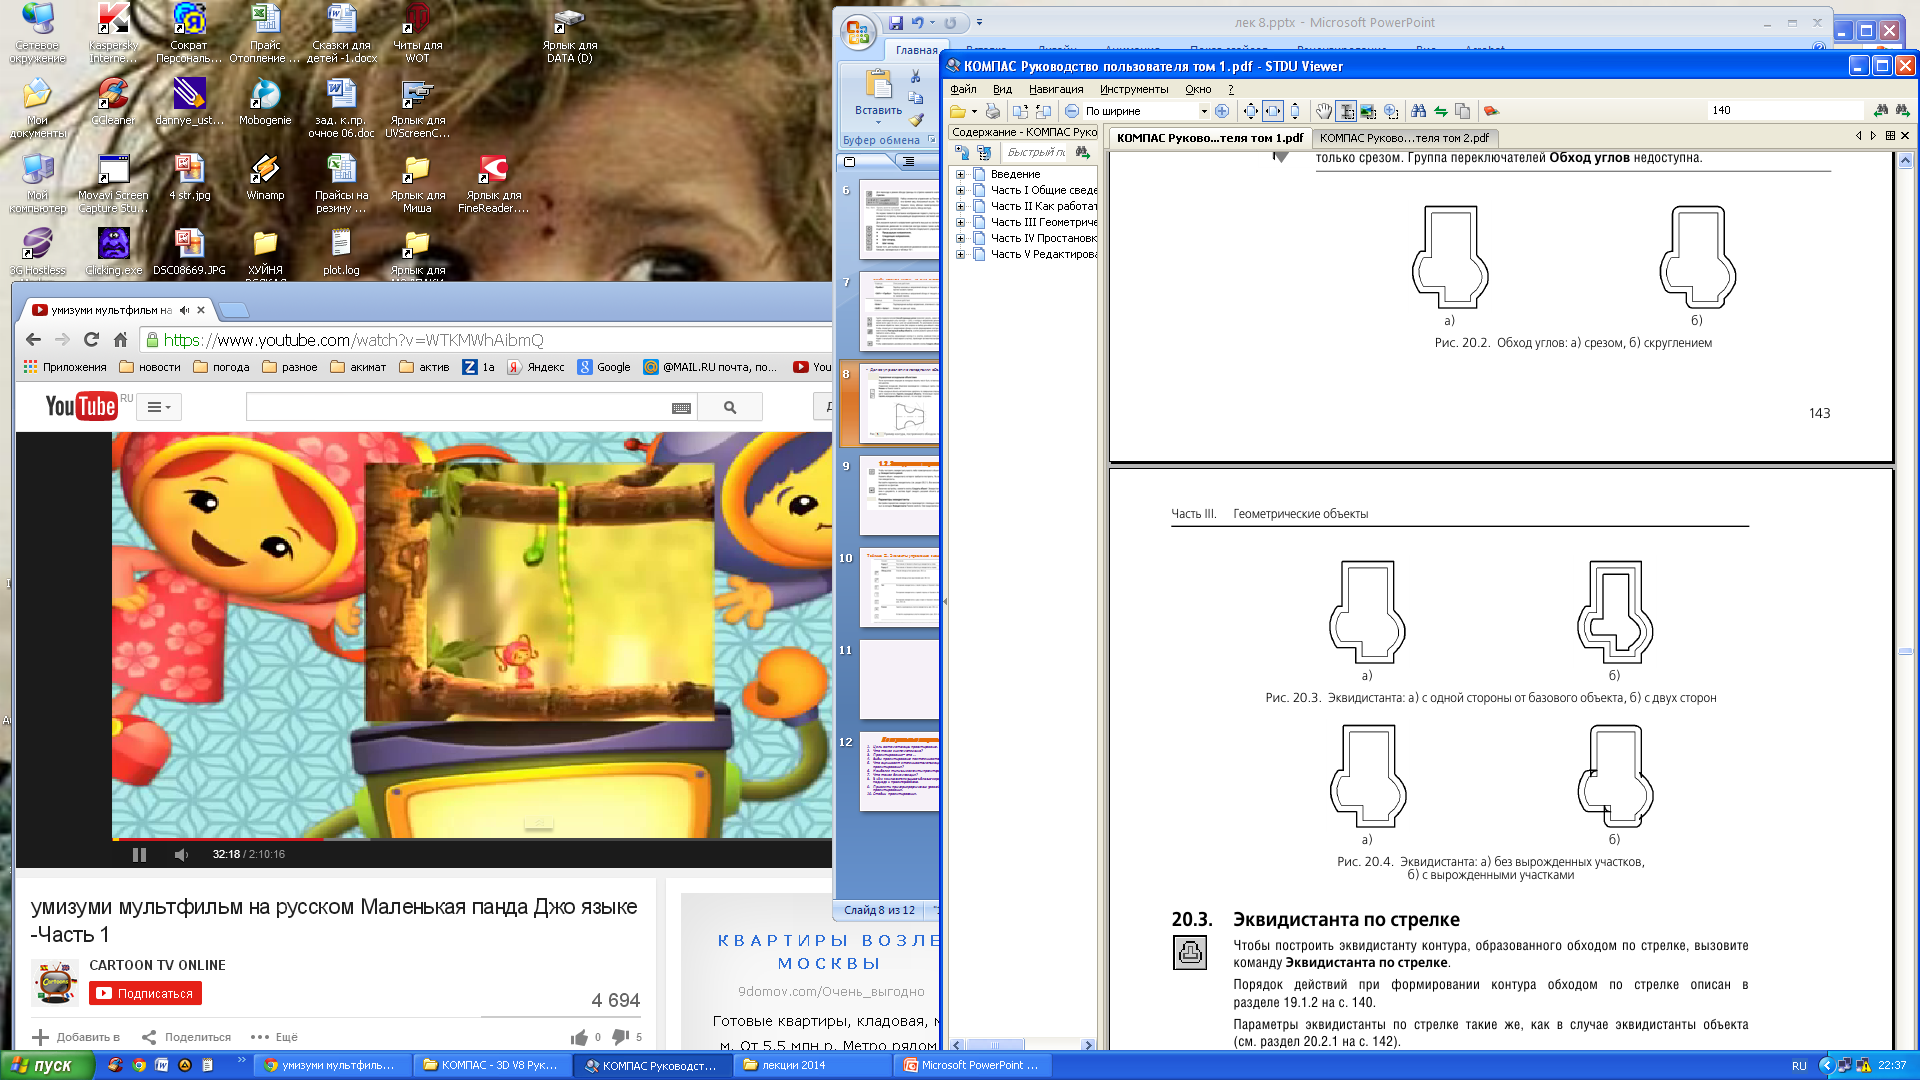Mute the YouTube player volume

click(x=181, y=855)
